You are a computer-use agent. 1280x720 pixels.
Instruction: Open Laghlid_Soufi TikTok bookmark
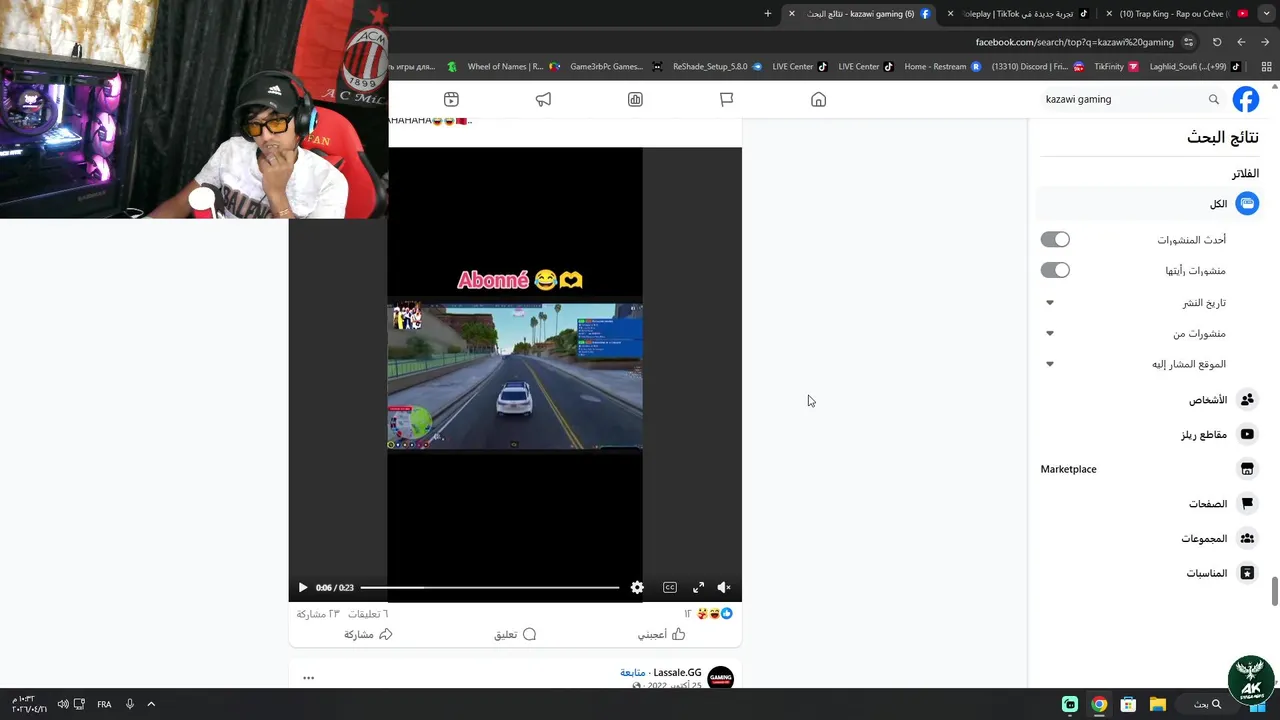click(x=1194, y=67)
